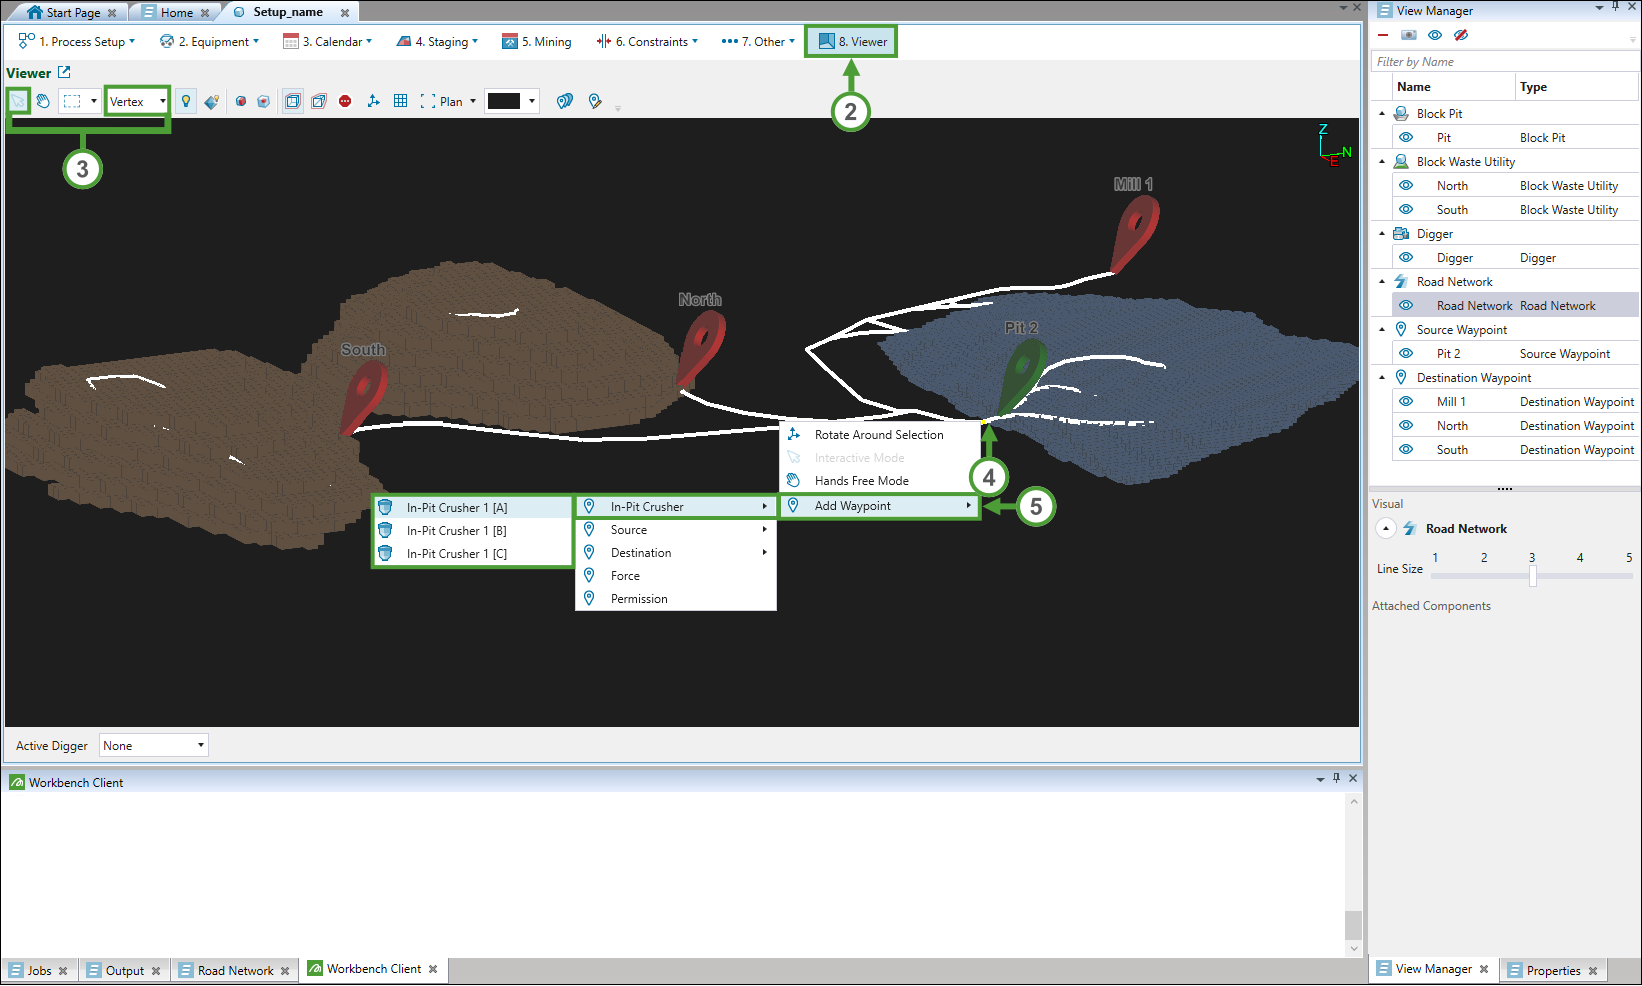Viewport: 1642px width, 986px height.
Task: Hide the Digger layer via eye icon
Action: point(1406,258)
